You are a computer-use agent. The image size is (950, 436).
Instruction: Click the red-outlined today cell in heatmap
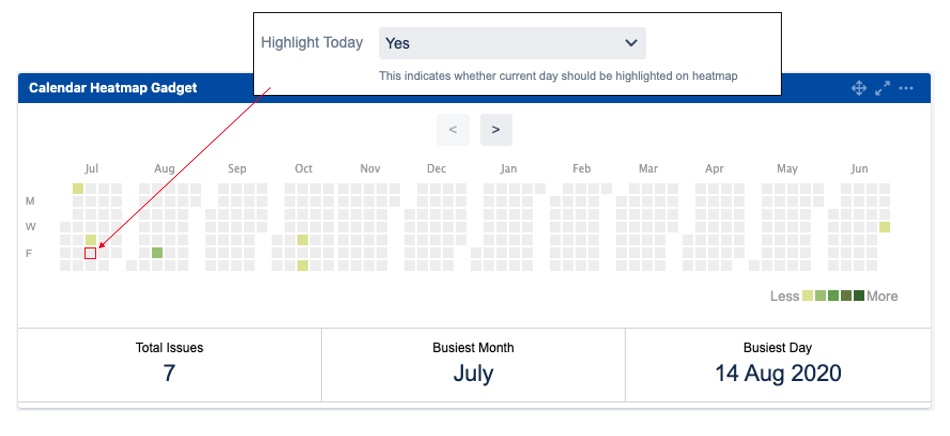click(x=91, y=253)
